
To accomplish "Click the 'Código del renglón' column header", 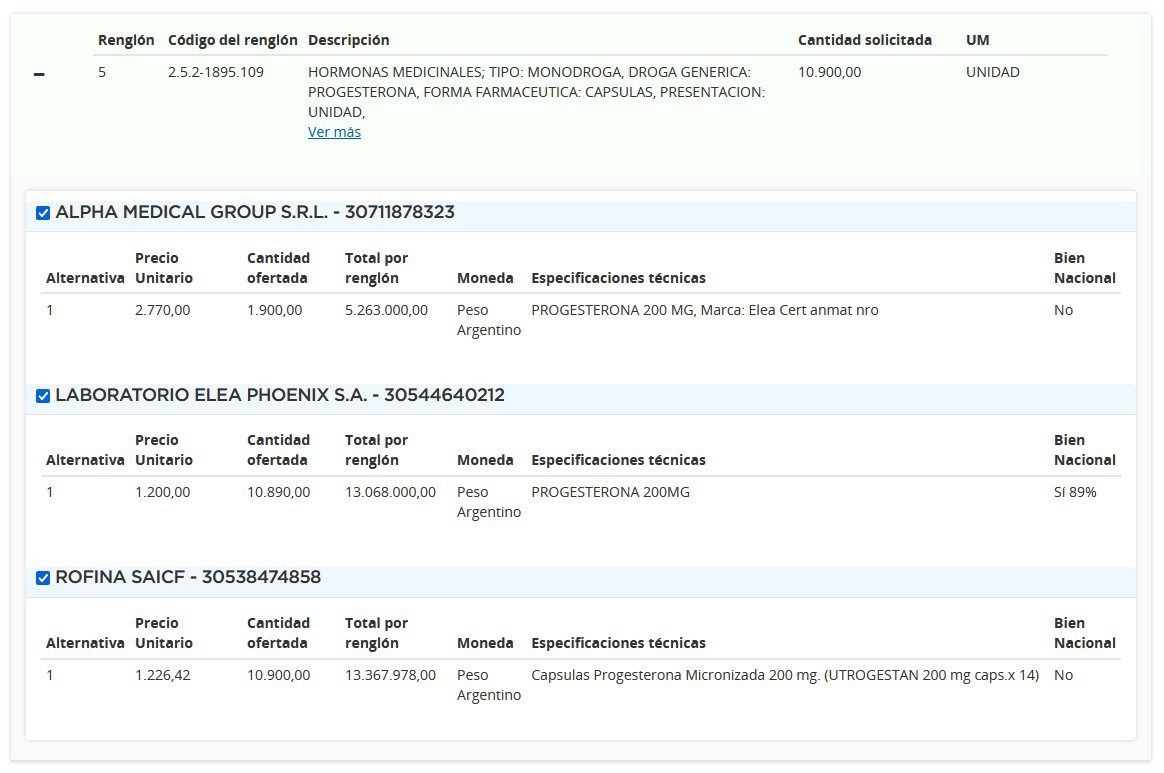I will pyautogui.click(x=232, y=40).
